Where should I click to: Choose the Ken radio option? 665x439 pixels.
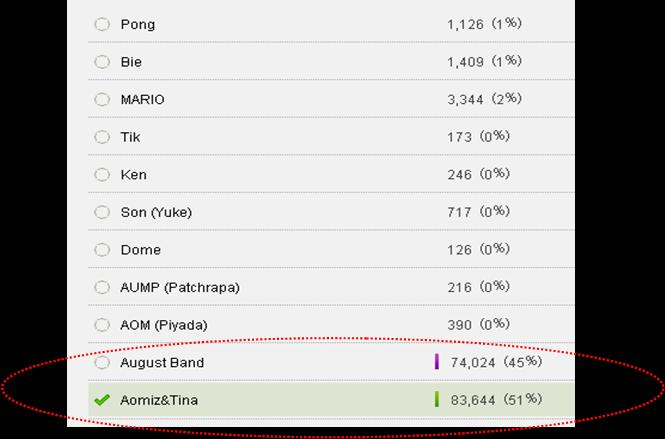coord(102,175)
